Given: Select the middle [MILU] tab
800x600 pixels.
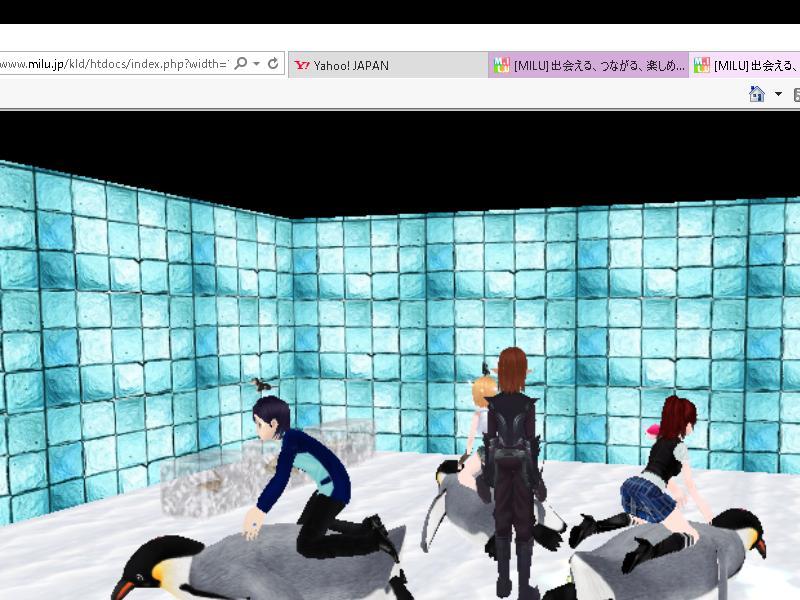Looking at the screenshot, I should pyautogui.click(x=590, y=65).
